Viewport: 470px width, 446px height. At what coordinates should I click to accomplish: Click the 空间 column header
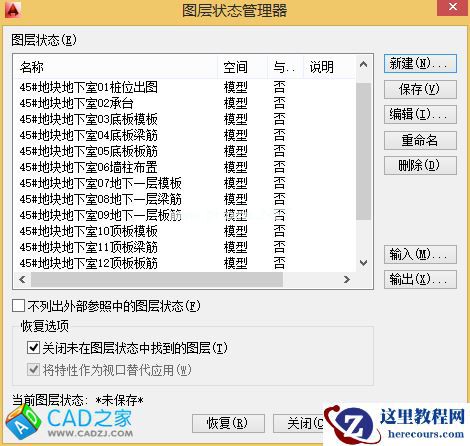(x=243, y=67)
